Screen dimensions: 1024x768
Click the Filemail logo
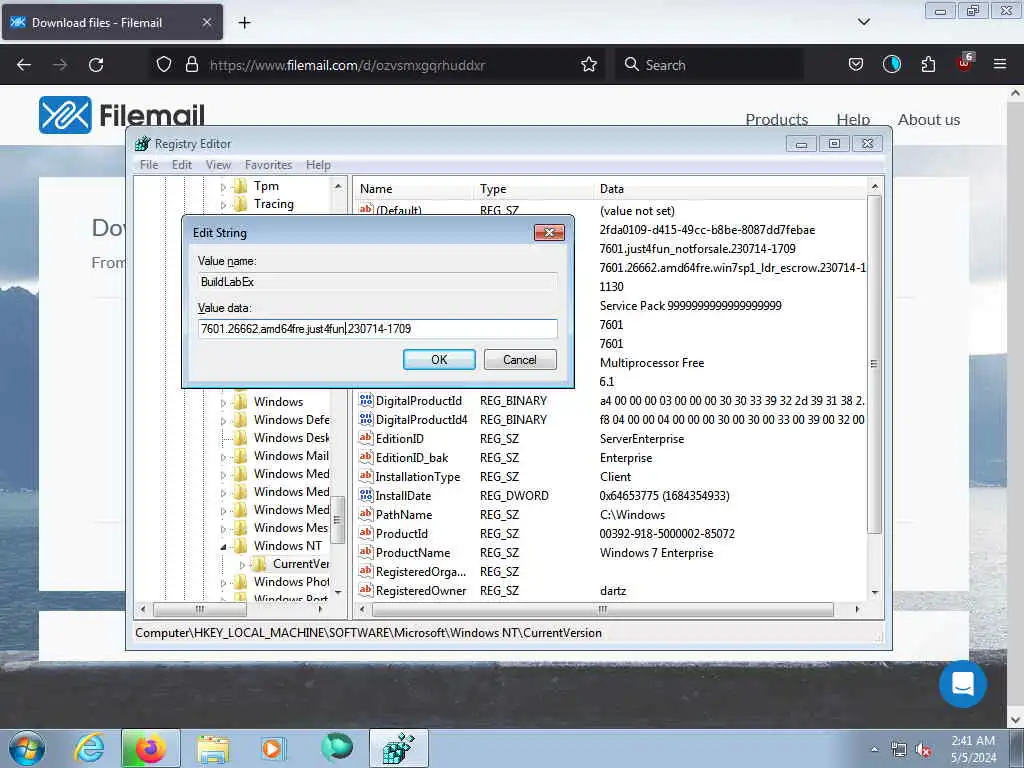(121, 115)
